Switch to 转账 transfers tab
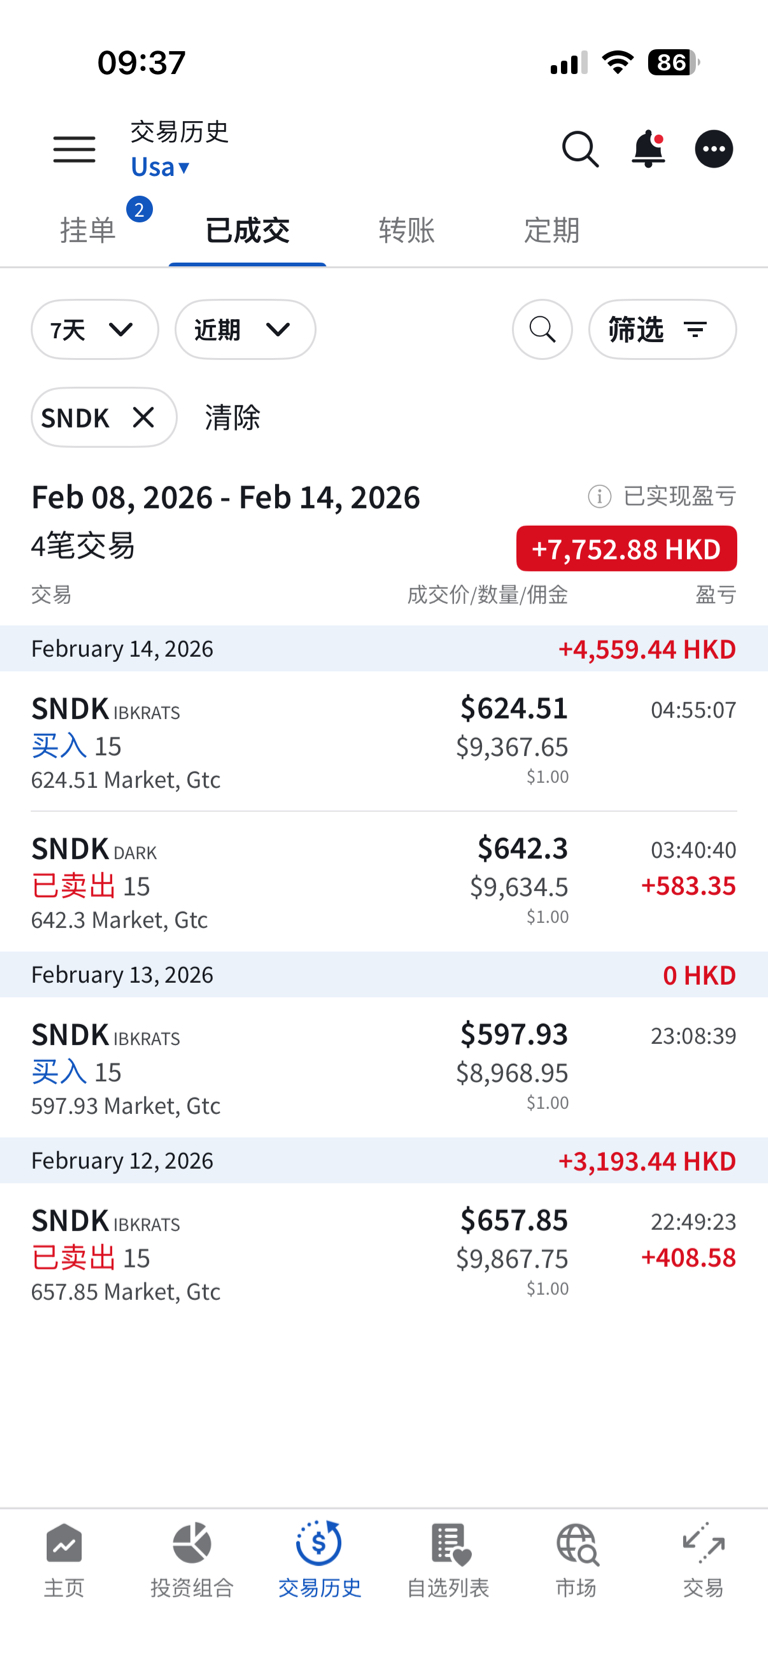This screenshot has width=768, height=1670. pyautogui.click(x=407, y=231)
